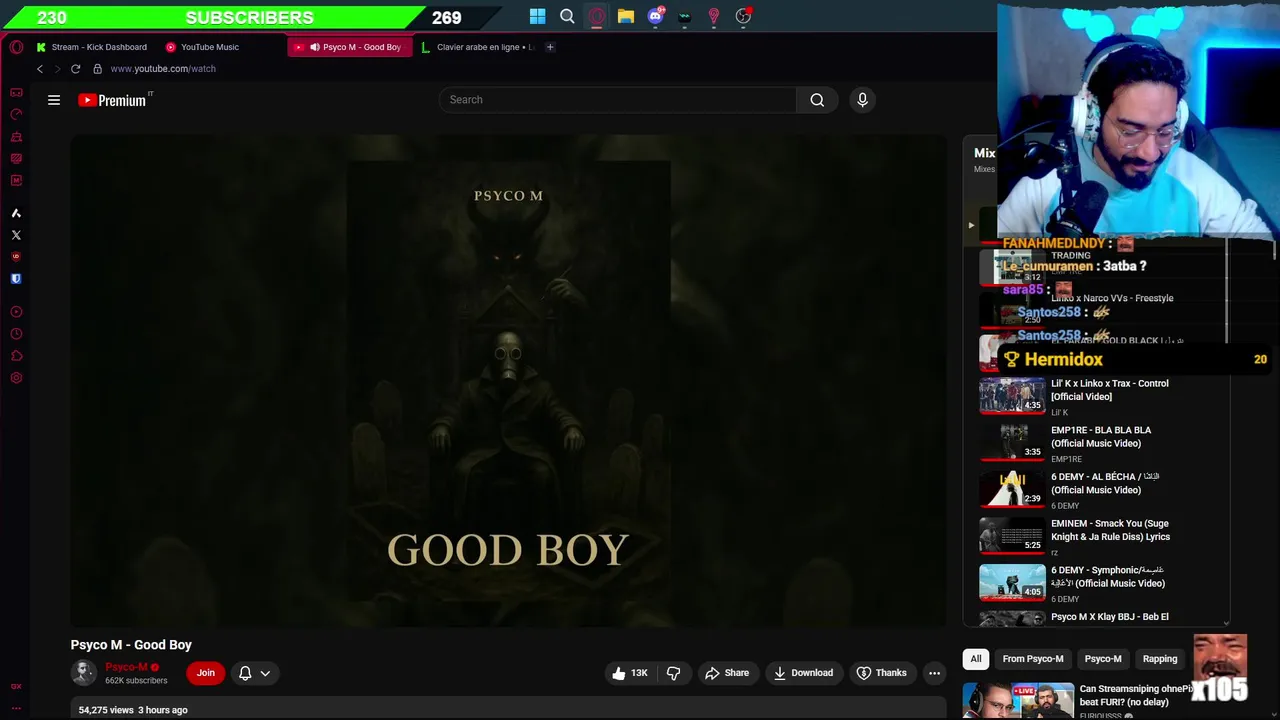
Task: Open the Player icon in Opera sidebar
Action: tap(16, 312)
